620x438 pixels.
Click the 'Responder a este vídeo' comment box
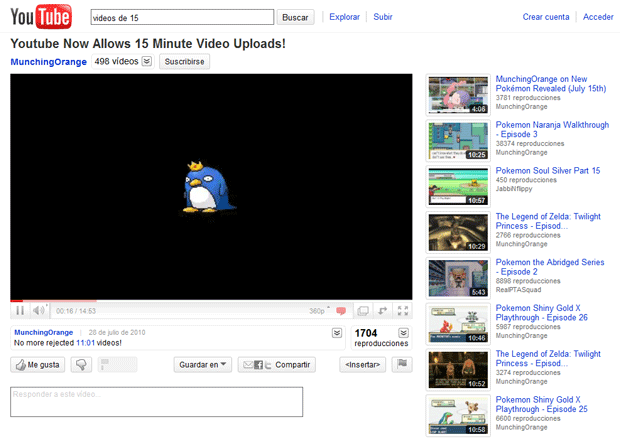[x=157, y=402]
